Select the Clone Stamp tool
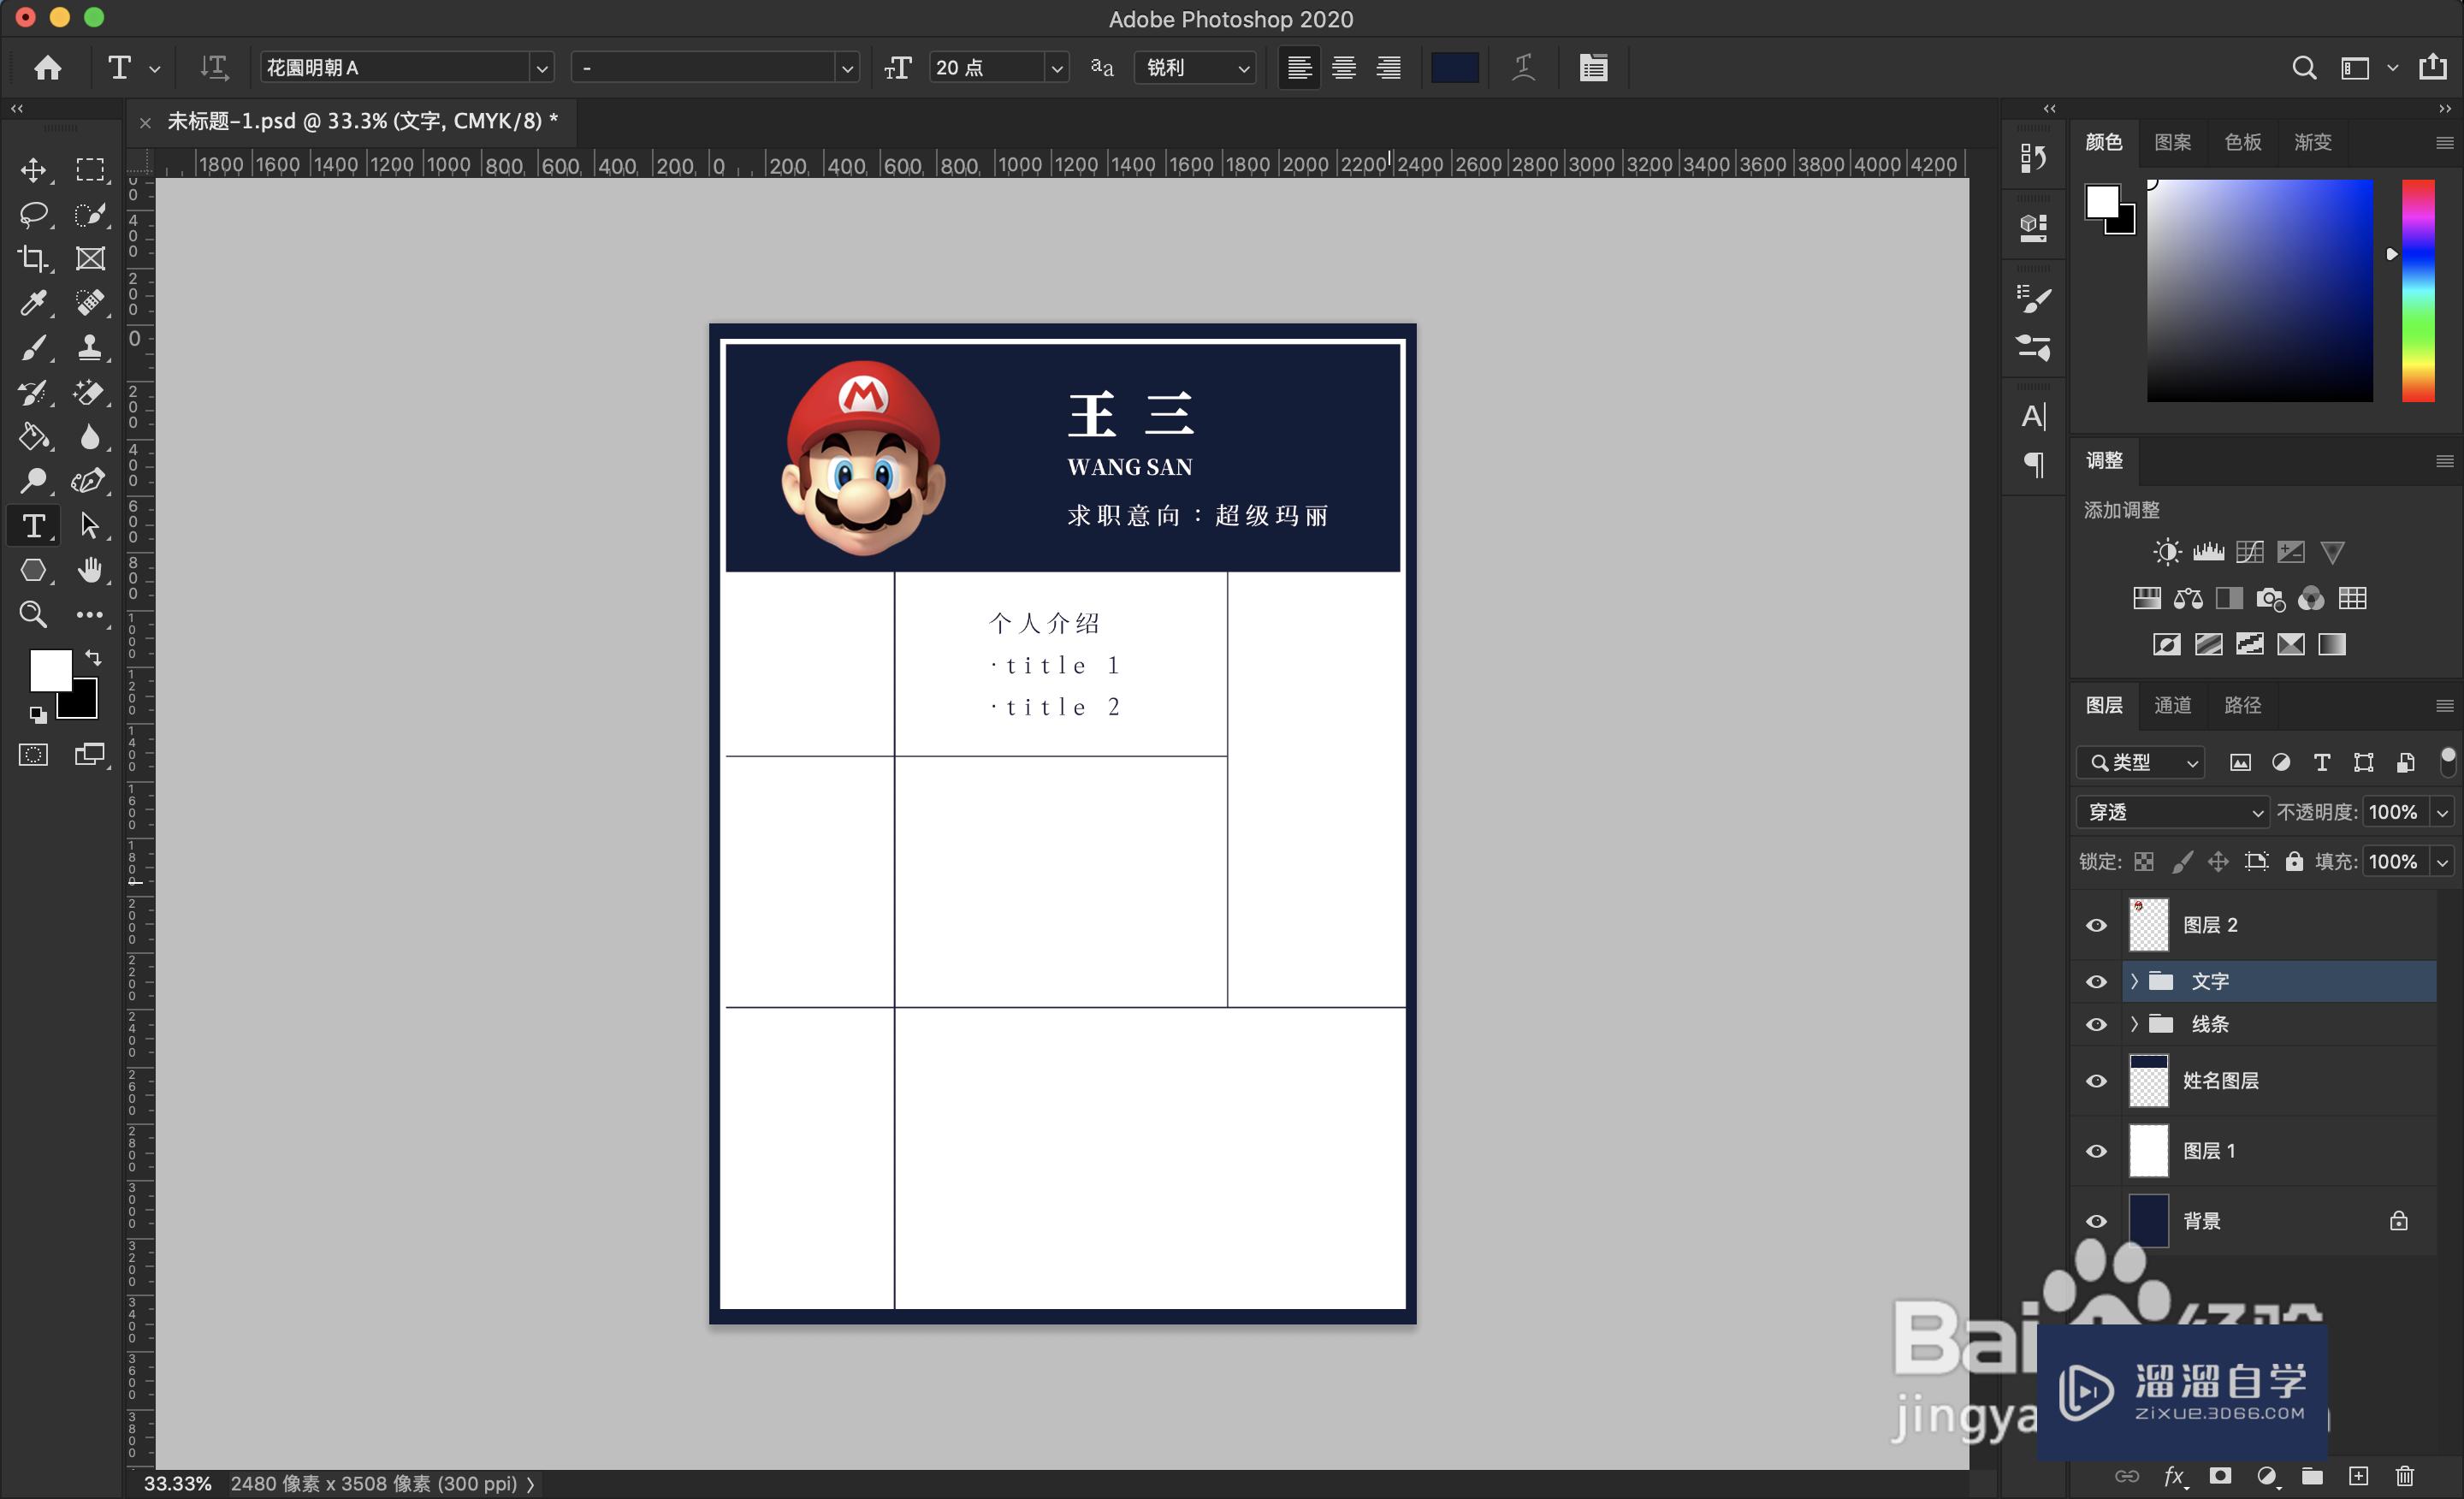2464x1499 pixels. point(90,347)
